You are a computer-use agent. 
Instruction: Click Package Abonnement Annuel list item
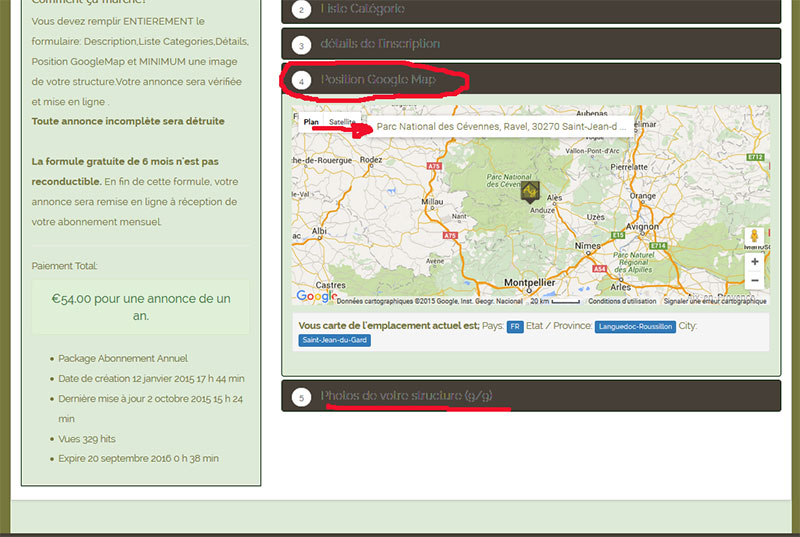coord(123,359)
